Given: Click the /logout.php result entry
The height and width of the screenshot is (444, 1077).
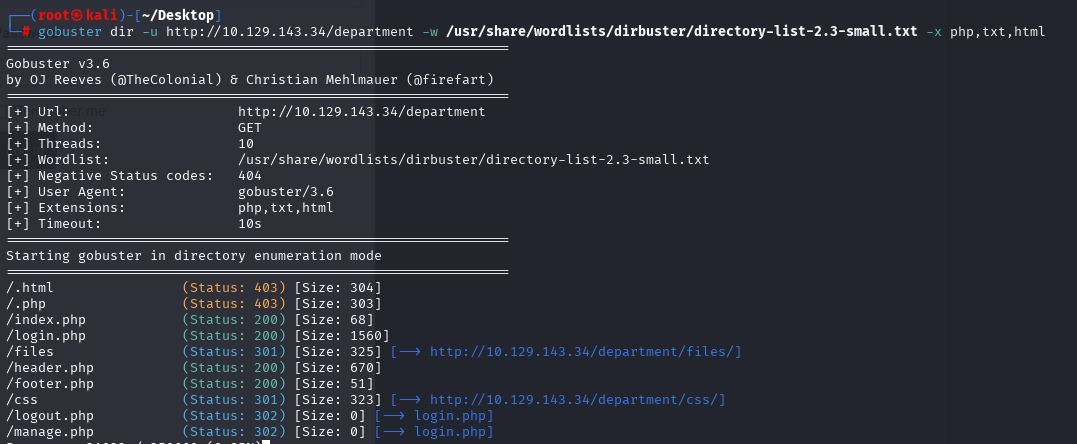Looking at the screenshot, I should pyautogui.click(x=49, y=416).
